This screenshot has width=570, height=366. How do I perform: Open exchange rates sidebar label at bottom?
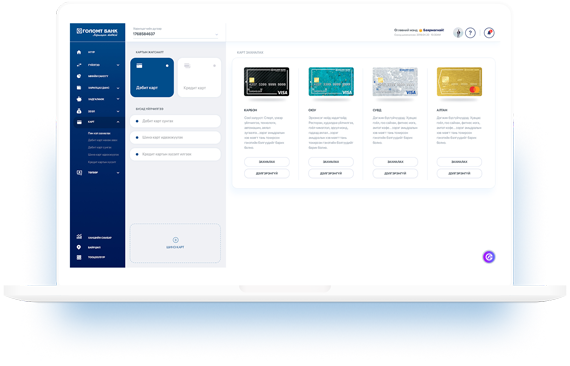point(100,237)
